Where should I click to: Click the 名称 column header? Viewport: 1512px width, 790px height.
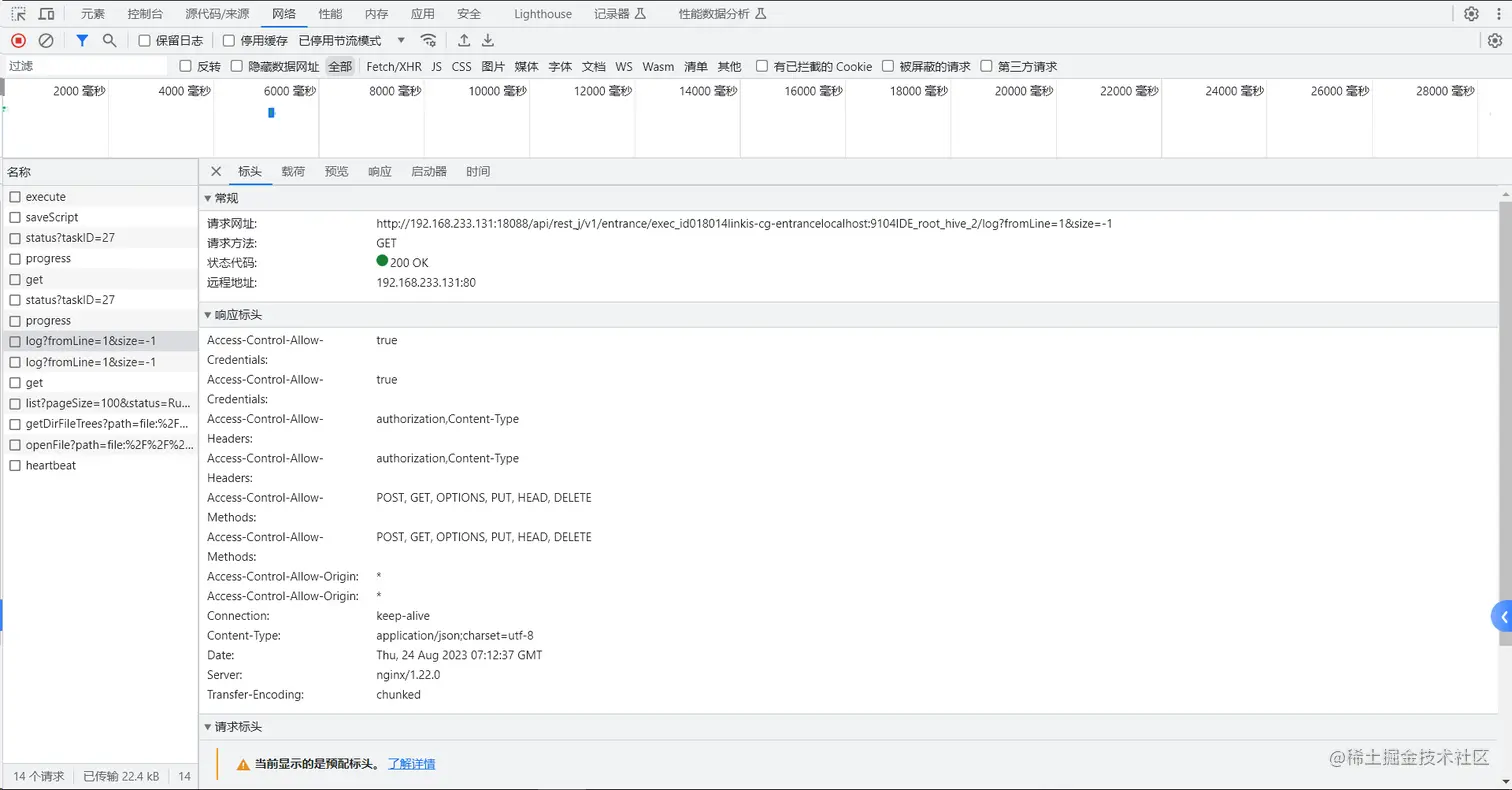click(99, 172)
